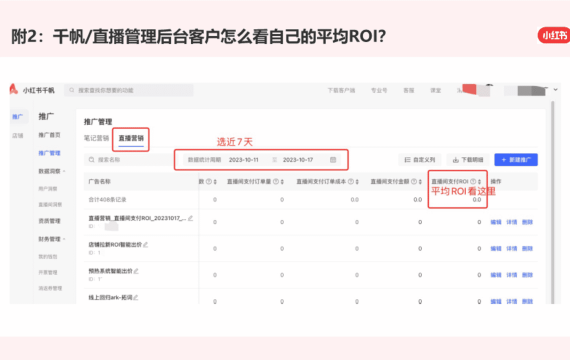
Task: Sort by 直播间支付ROI column
Action: 479,181
